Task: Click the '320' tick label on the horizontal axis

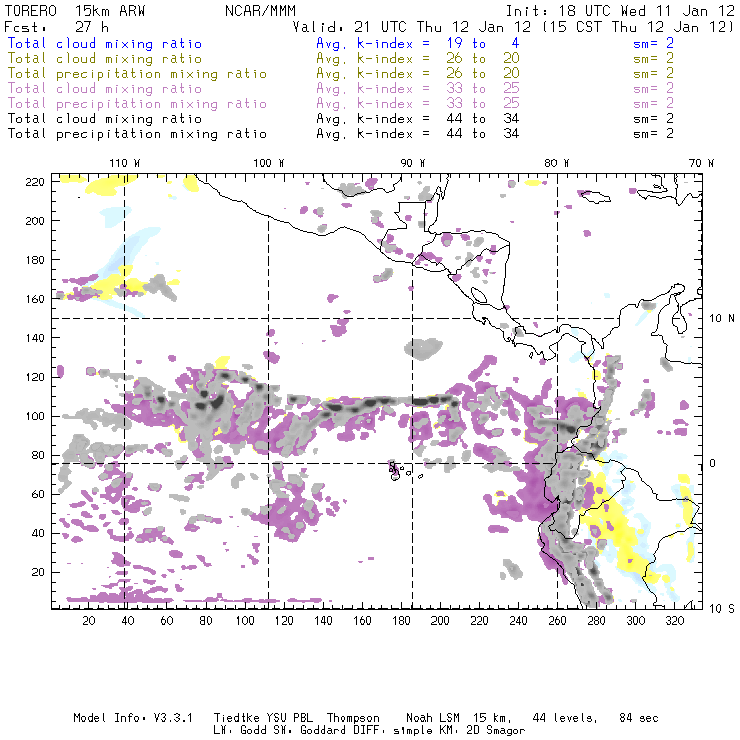Action: [674, 620]
